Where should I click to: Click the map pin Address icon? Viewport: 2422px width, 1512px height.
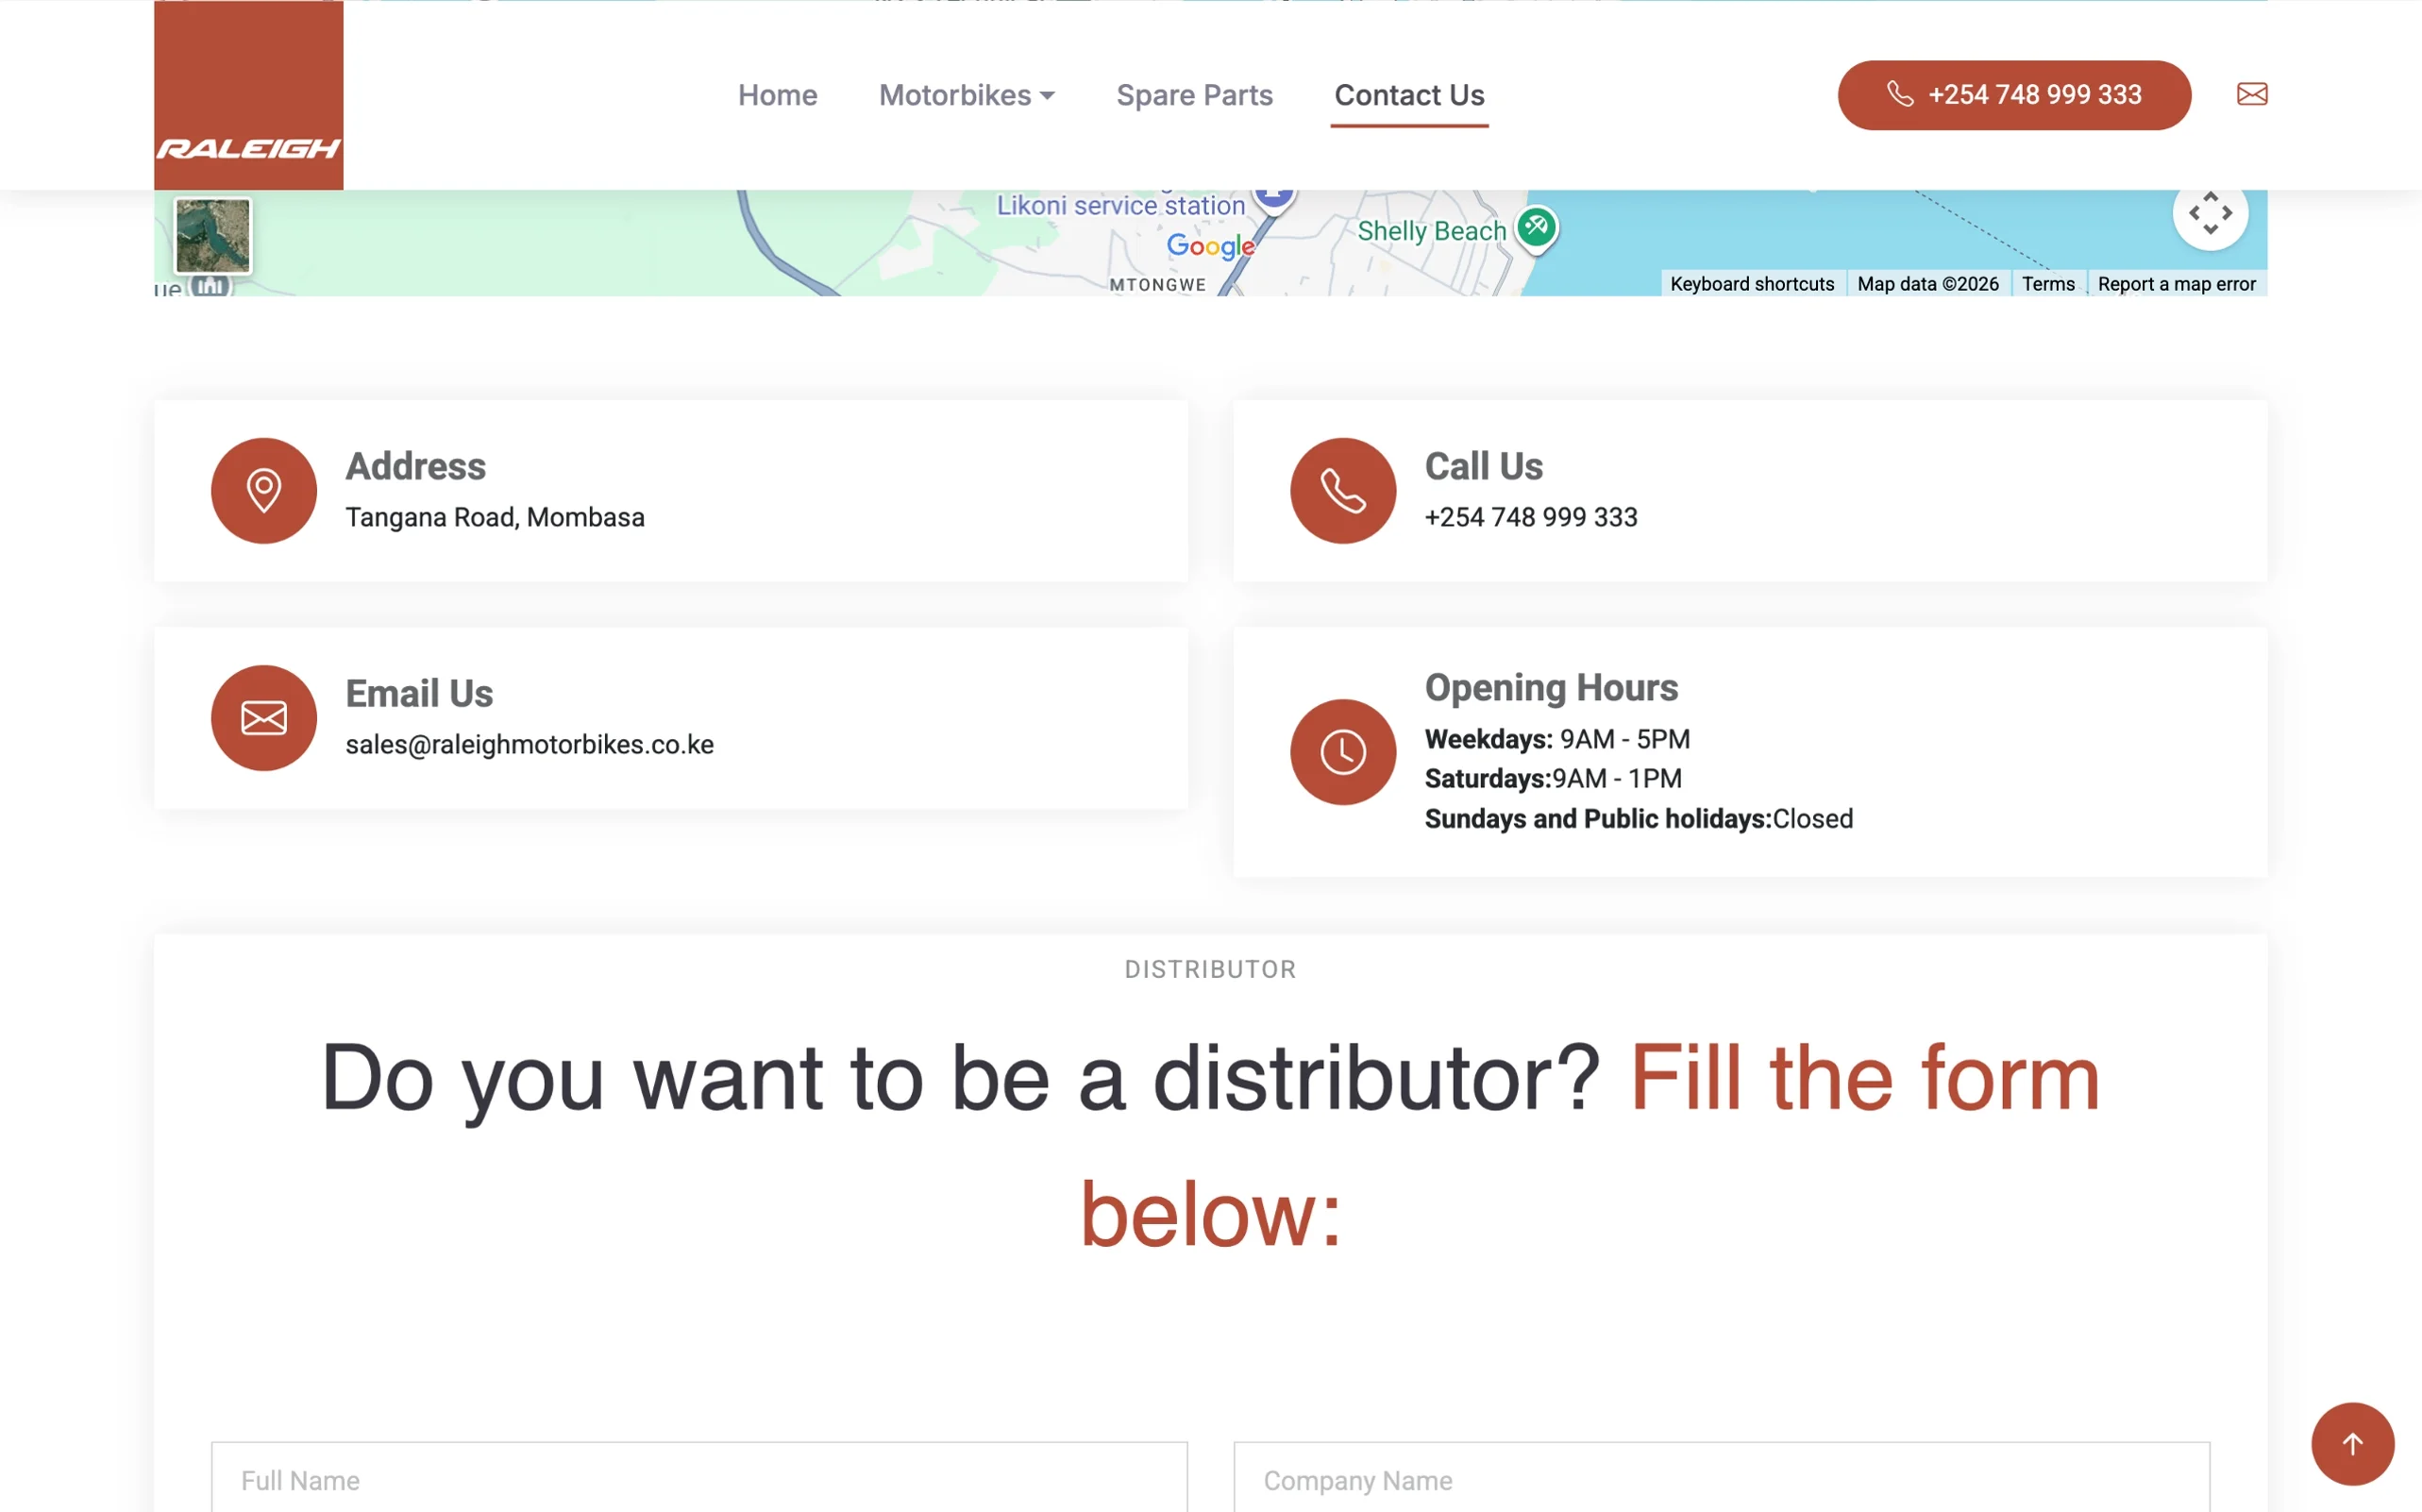pyautogui.click(x=264, y=491)
